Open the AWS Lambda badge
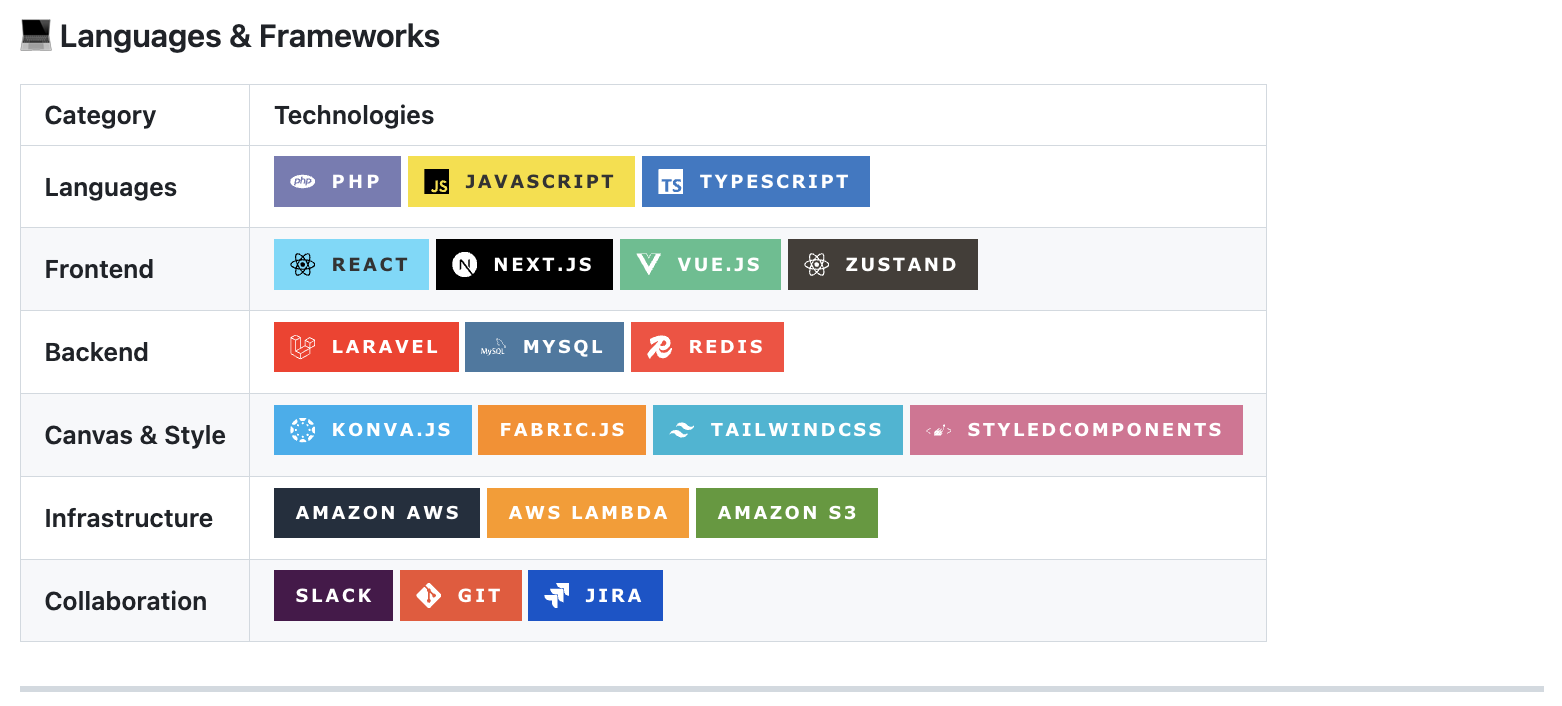The height and width of the screenshot is (706, 1562). tap(587, 513)
